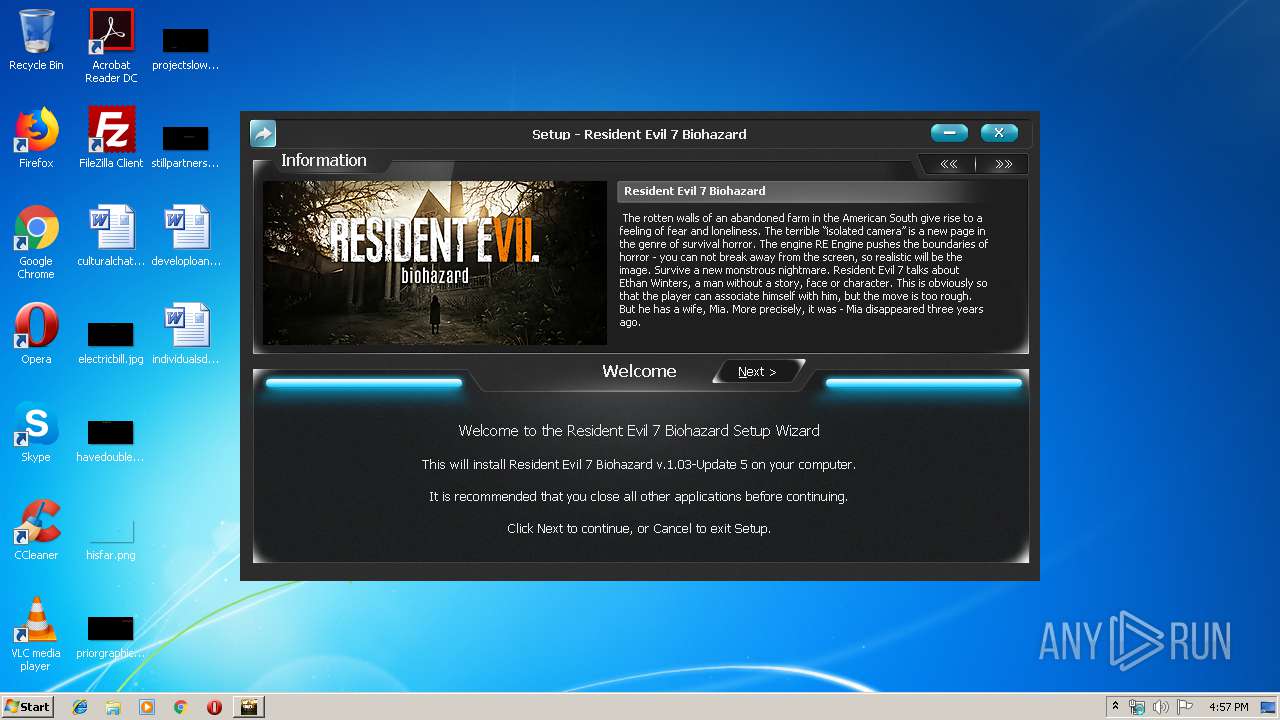This screenshot has height=720, width=1280.
Task: Select the havedouble desktop file
Action: point(111,439)
